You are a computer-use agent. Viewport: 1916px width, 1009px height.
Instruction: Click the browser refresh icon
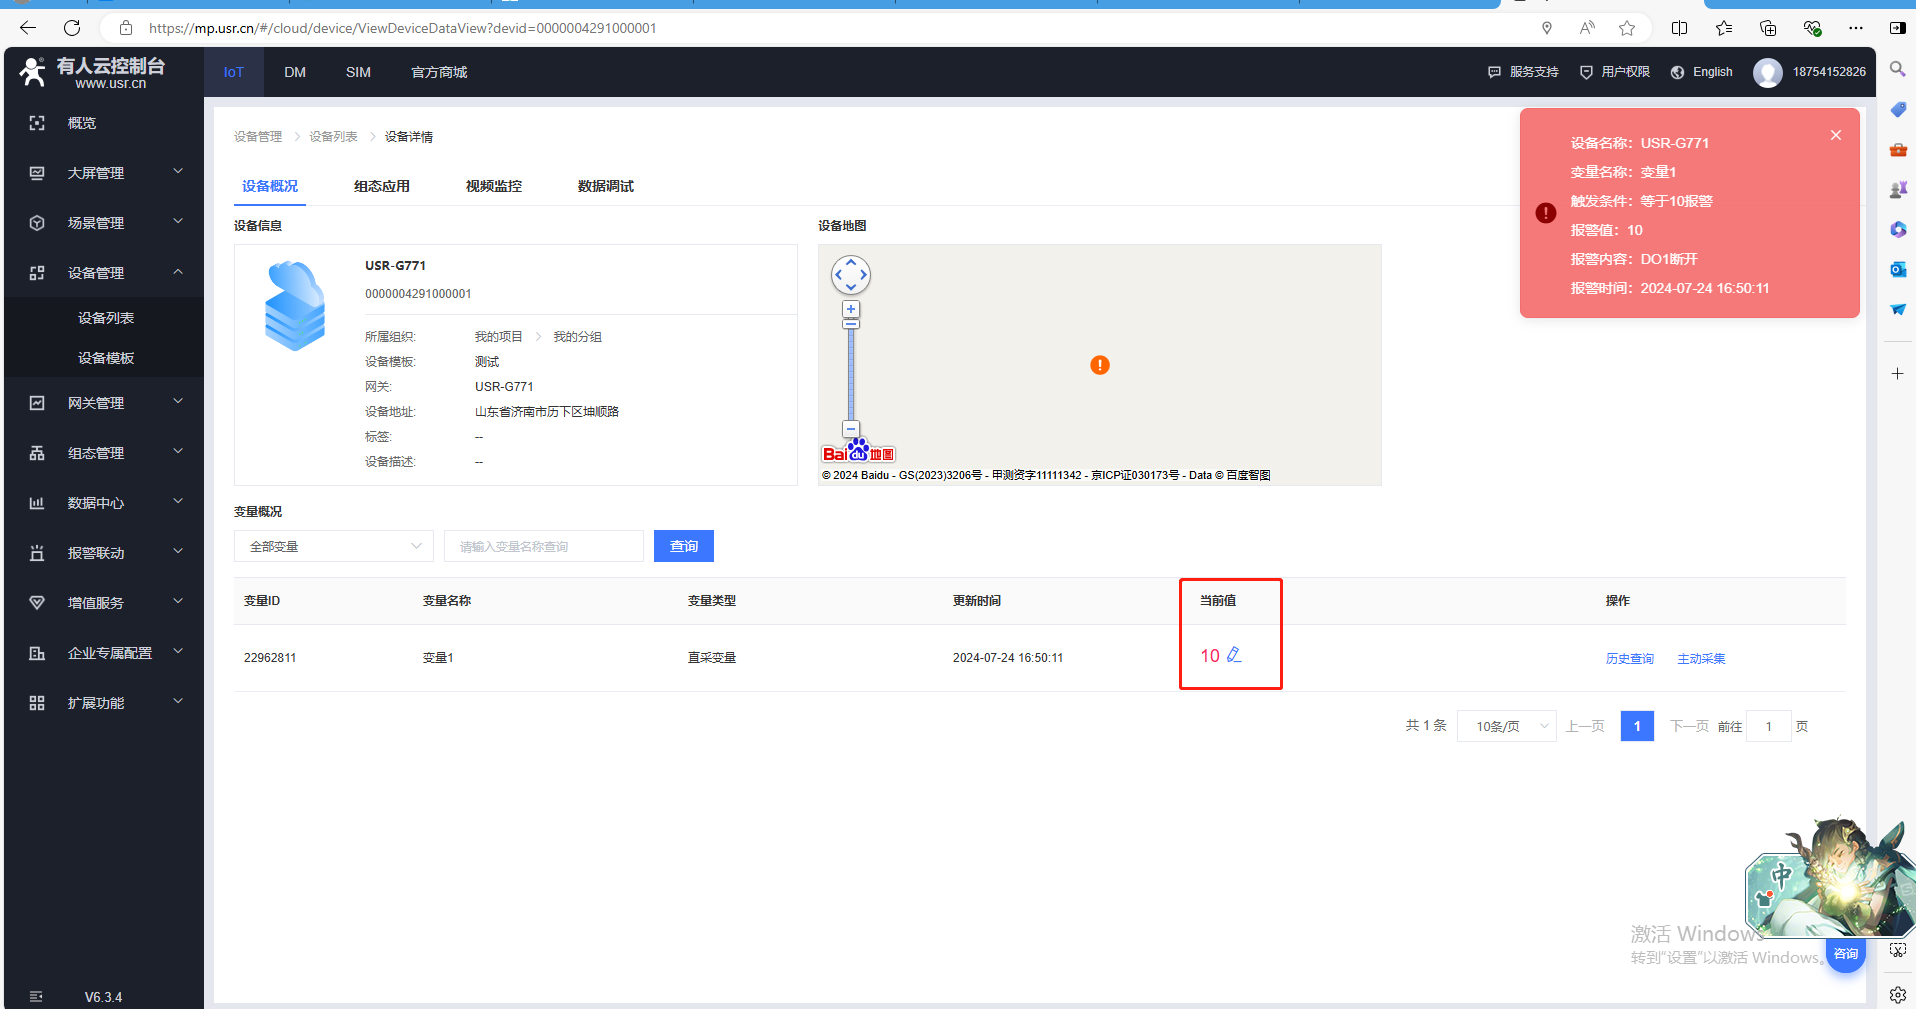72,28
